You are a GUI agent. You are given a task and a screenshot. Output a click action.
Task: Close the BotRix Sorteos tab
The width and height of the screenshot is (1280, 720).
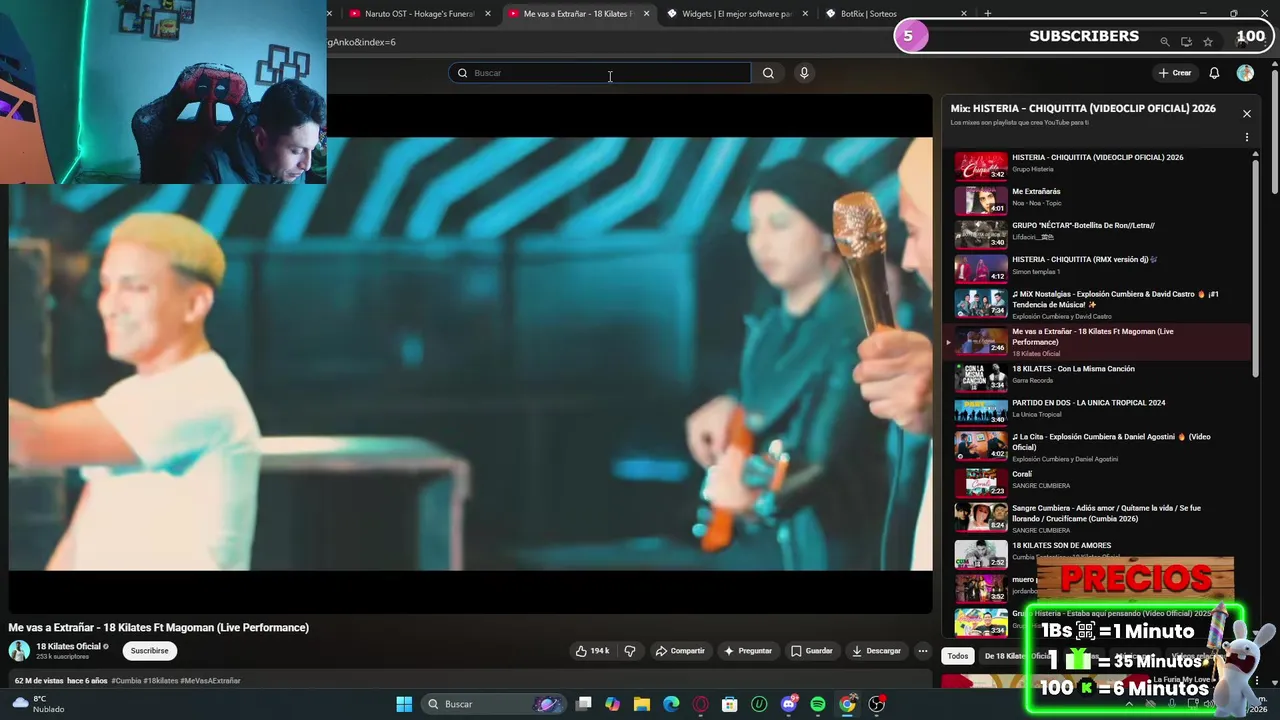[x=964, y=14]
